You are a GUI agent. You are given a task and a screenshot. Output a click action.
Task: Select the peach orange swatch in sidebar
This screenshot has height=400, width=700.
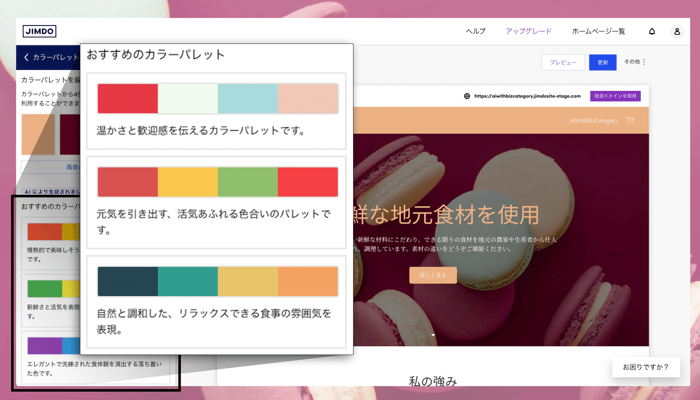pyautogui.click(x=38, y=134)
